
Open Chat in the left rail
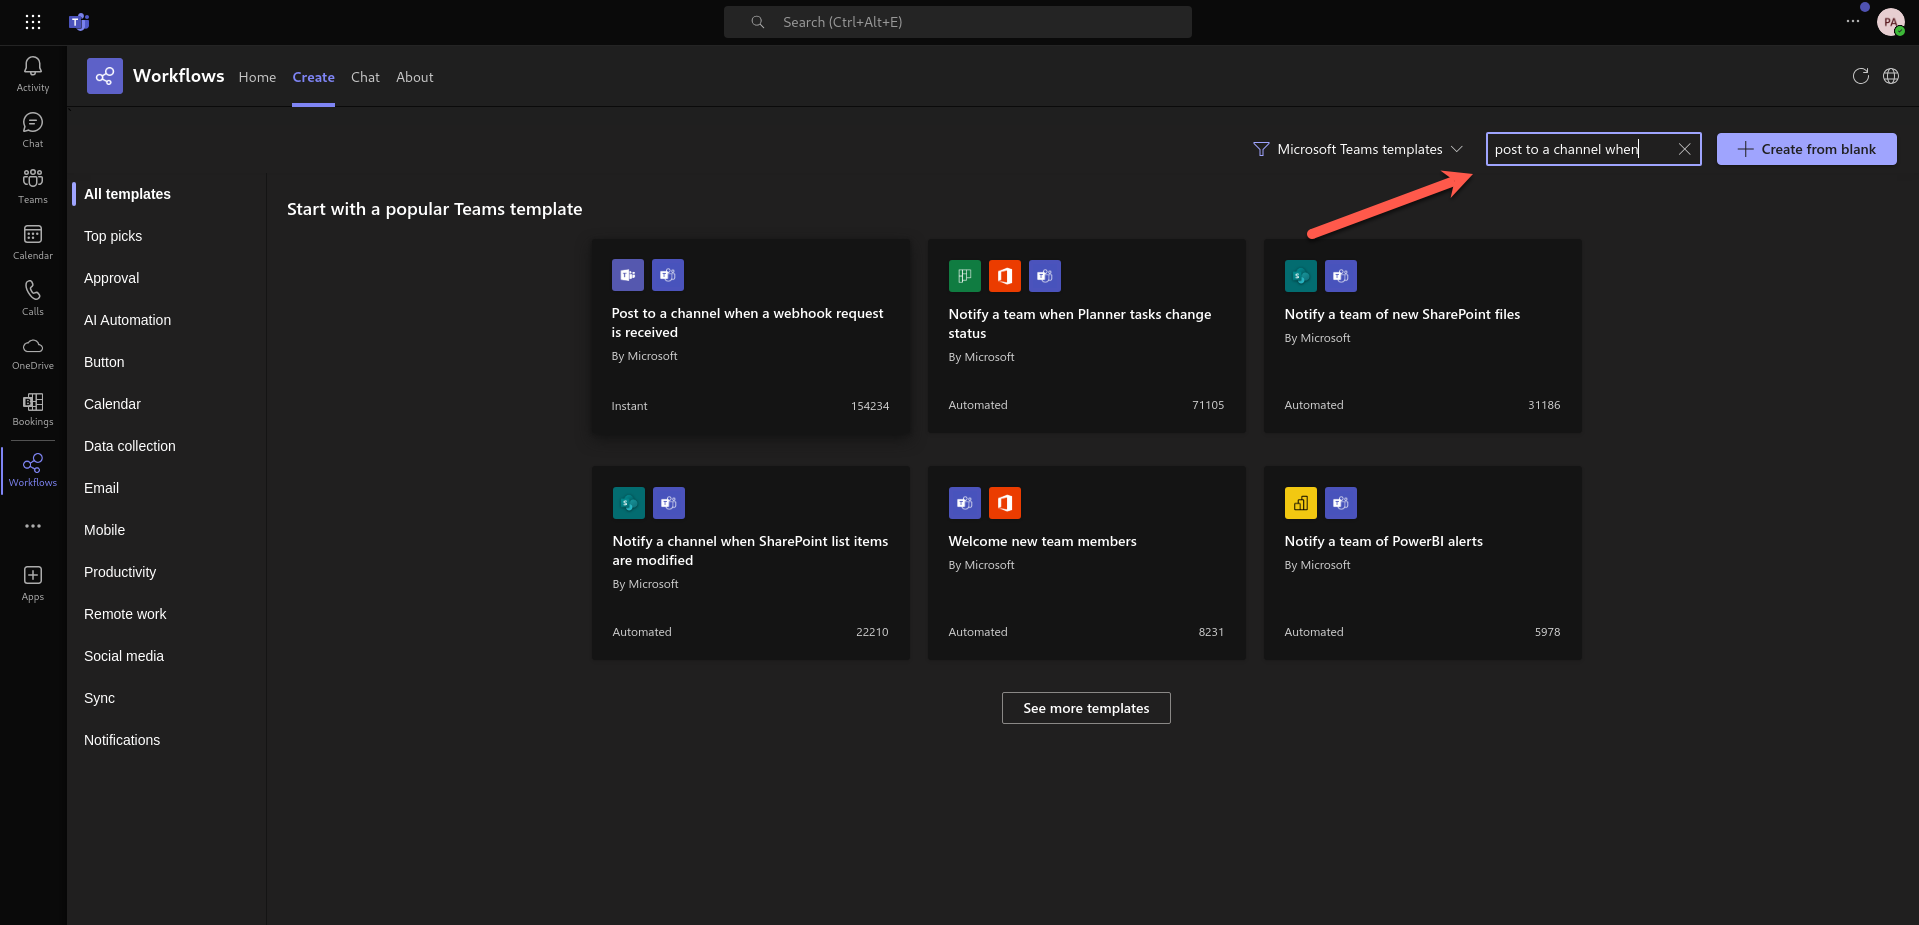(x=33, y=130)
